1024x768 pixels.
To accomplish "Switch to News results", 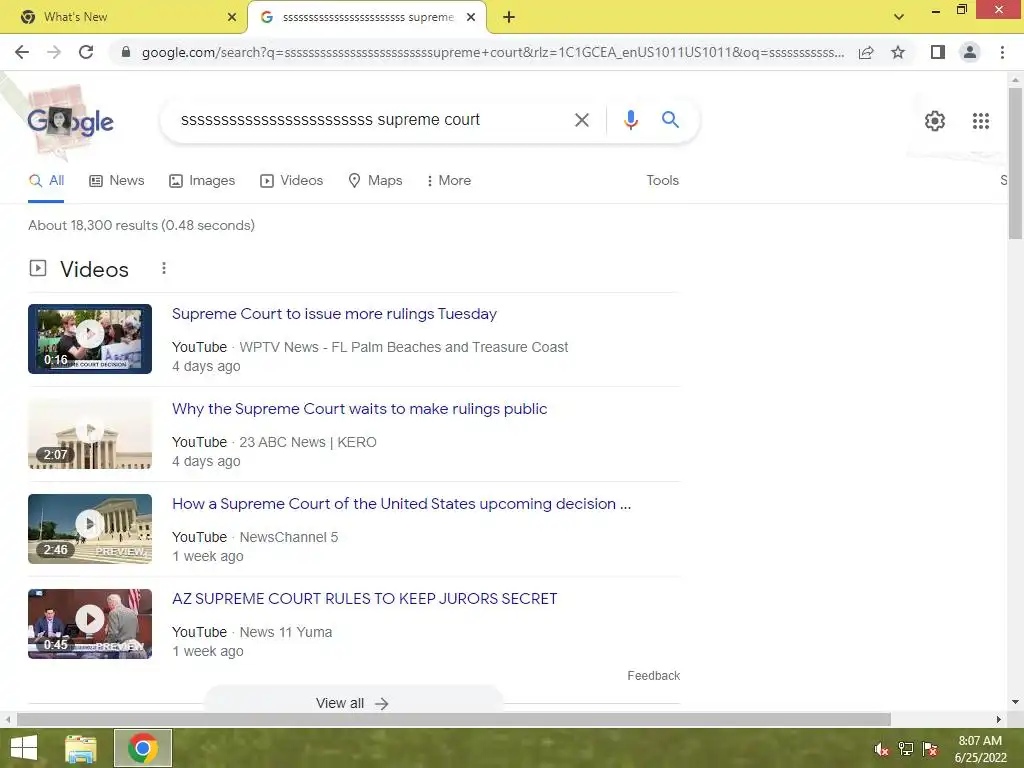I will click(116, 181).
